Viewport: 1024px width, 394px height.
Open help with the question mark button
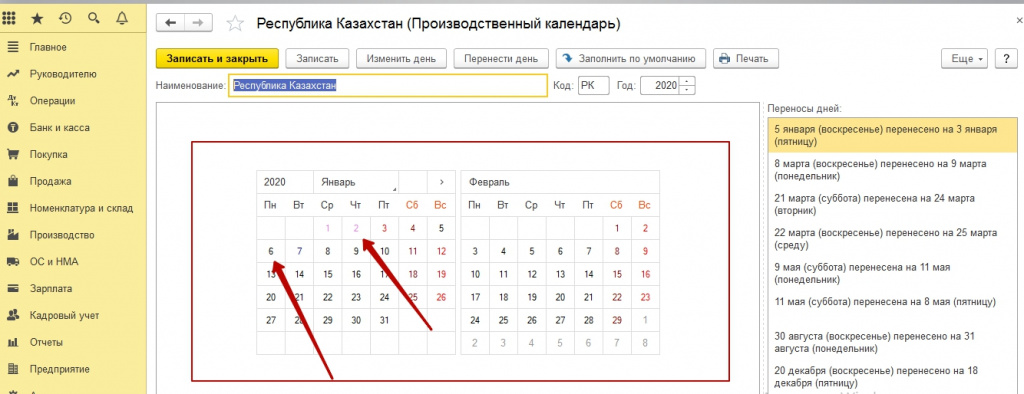[1006, 58]
